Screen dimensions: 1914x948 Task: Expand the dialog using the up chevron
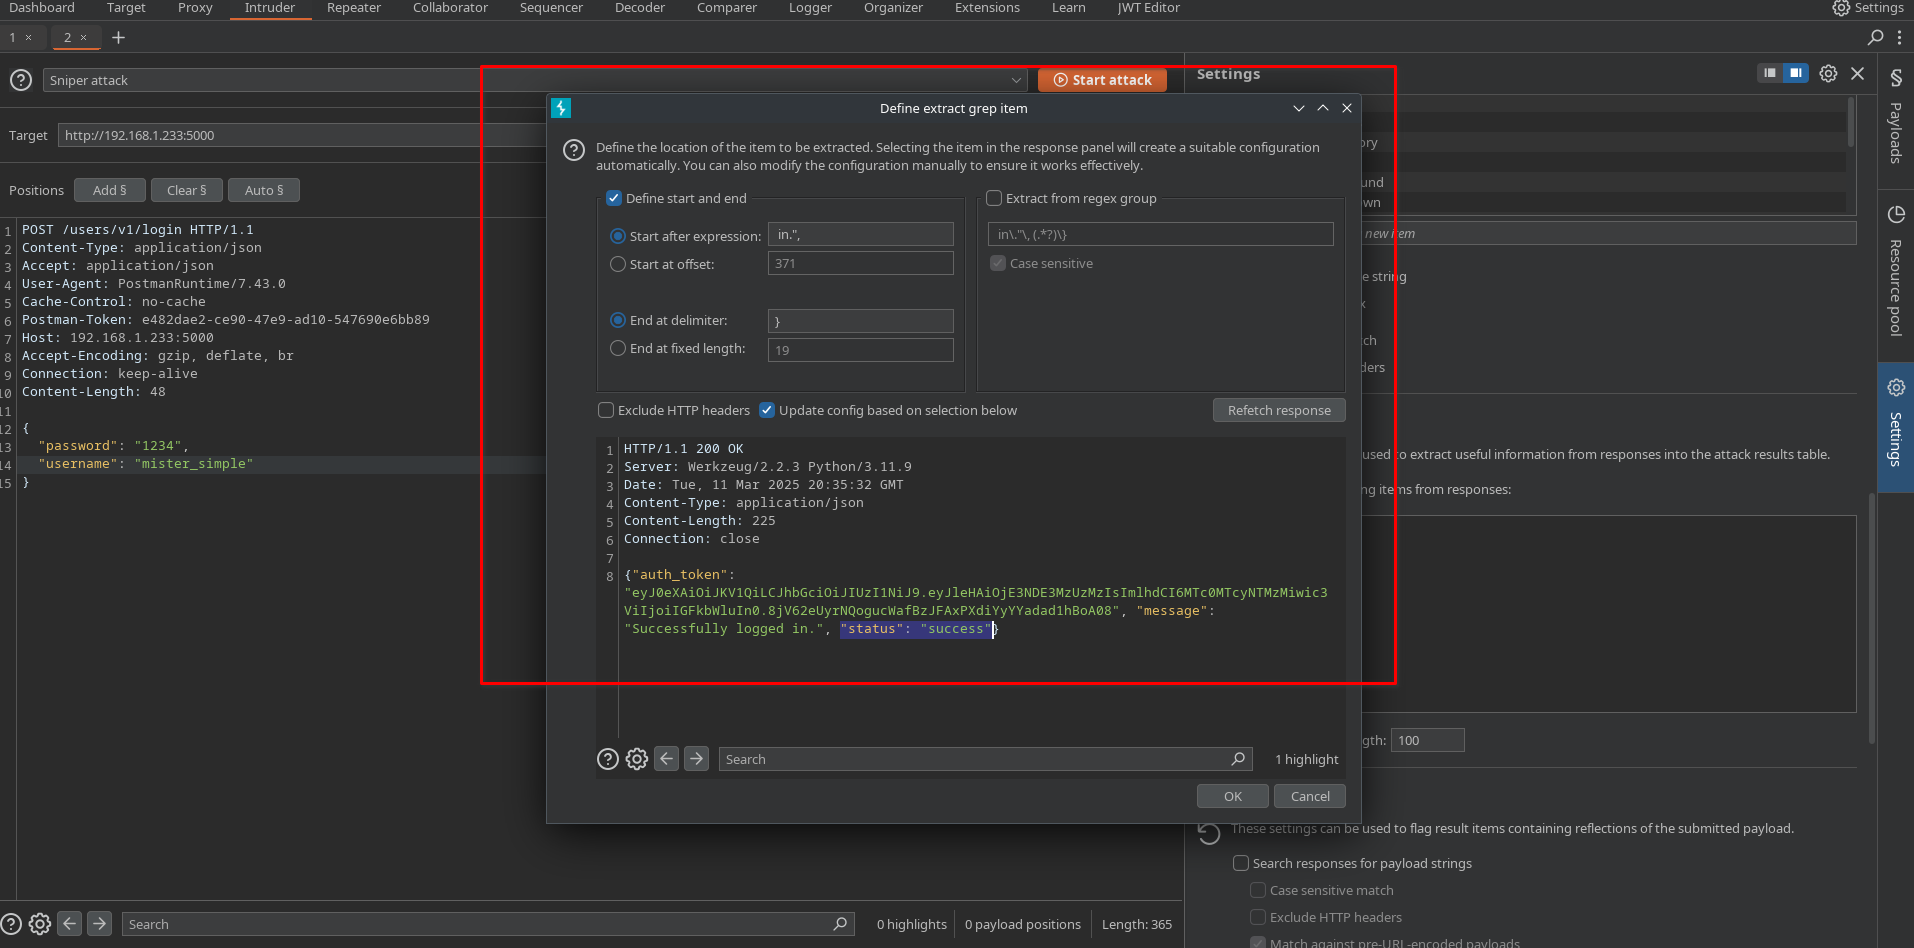(x=1323, y=108)
